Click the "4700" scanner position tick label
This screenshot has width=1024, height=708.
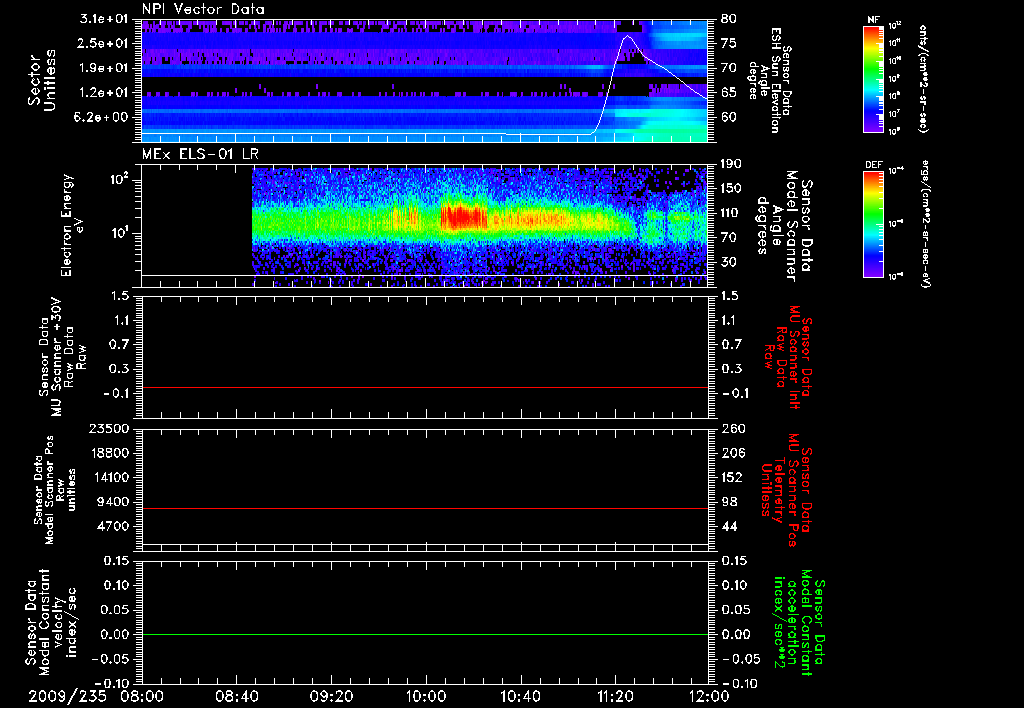[x=115, y=526]
